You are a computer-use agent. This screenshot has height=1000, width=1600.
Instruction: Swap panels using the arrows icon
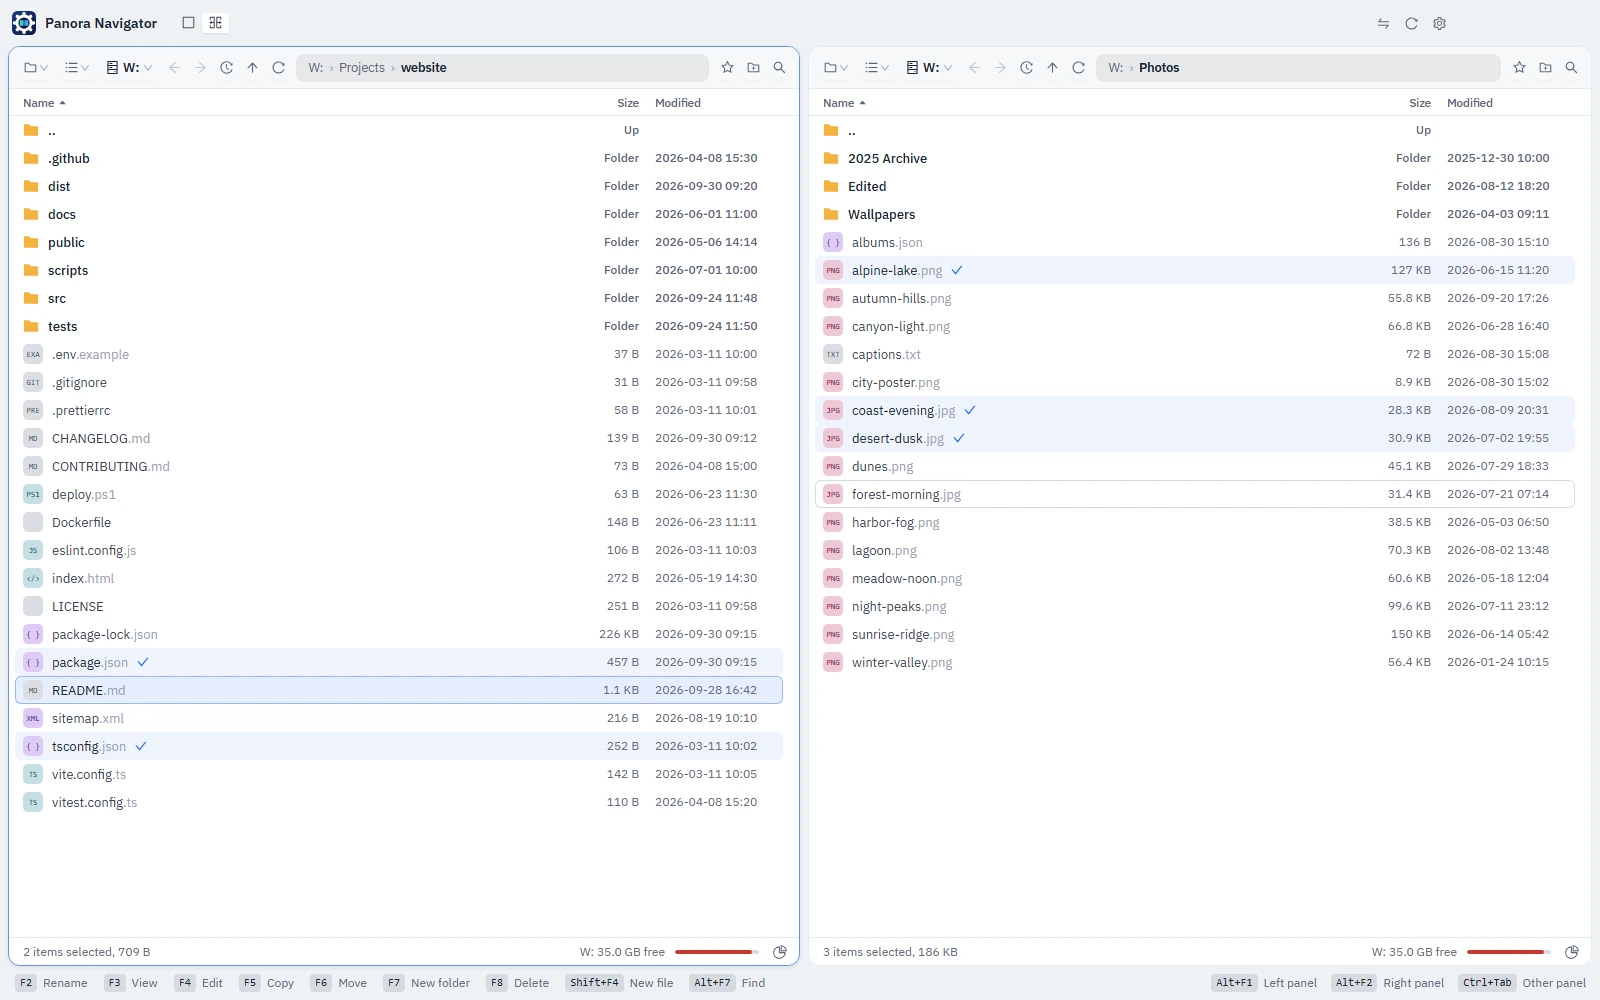(x=1383, y=23)
